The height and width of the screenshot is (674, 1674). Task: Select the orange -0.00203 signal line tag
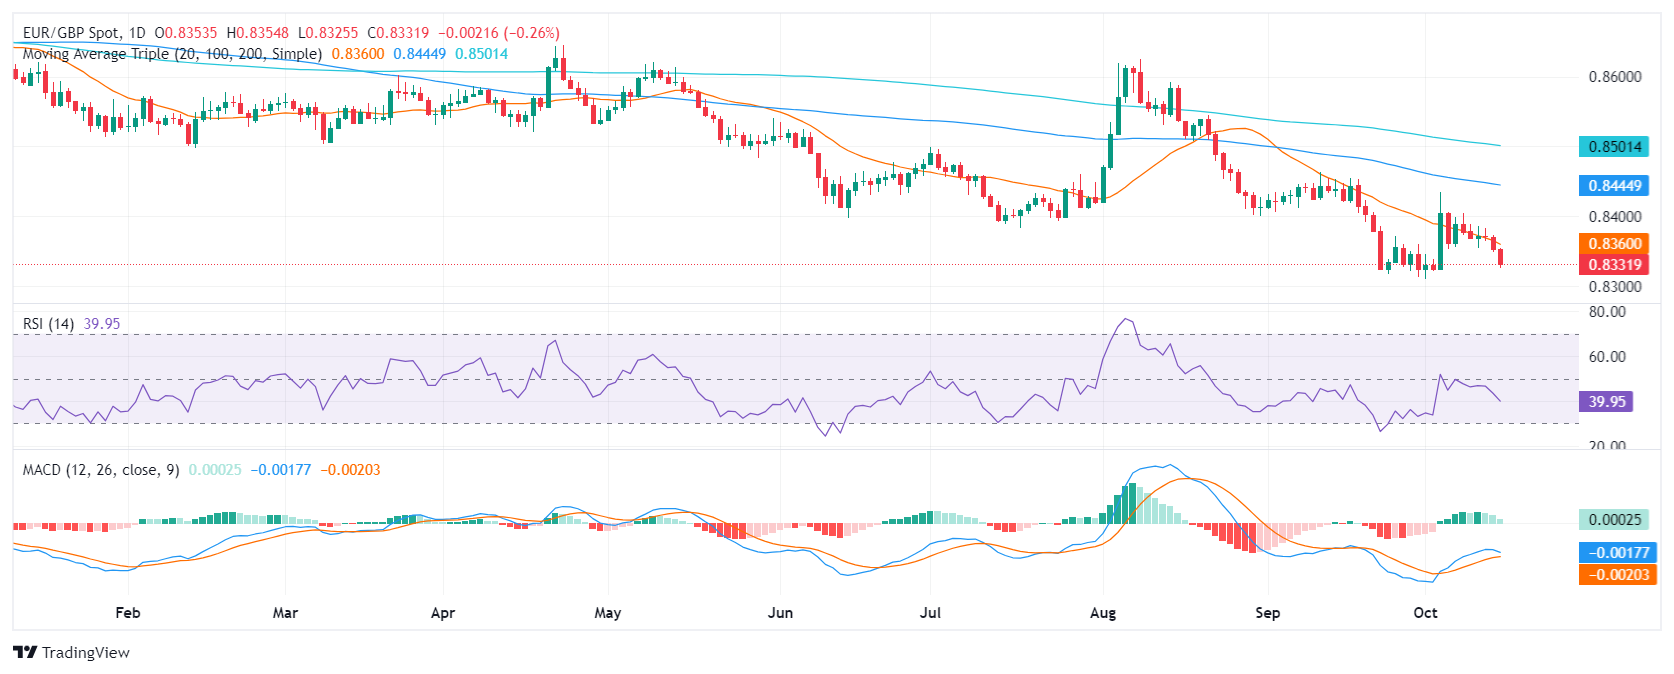click(1615, 575)
